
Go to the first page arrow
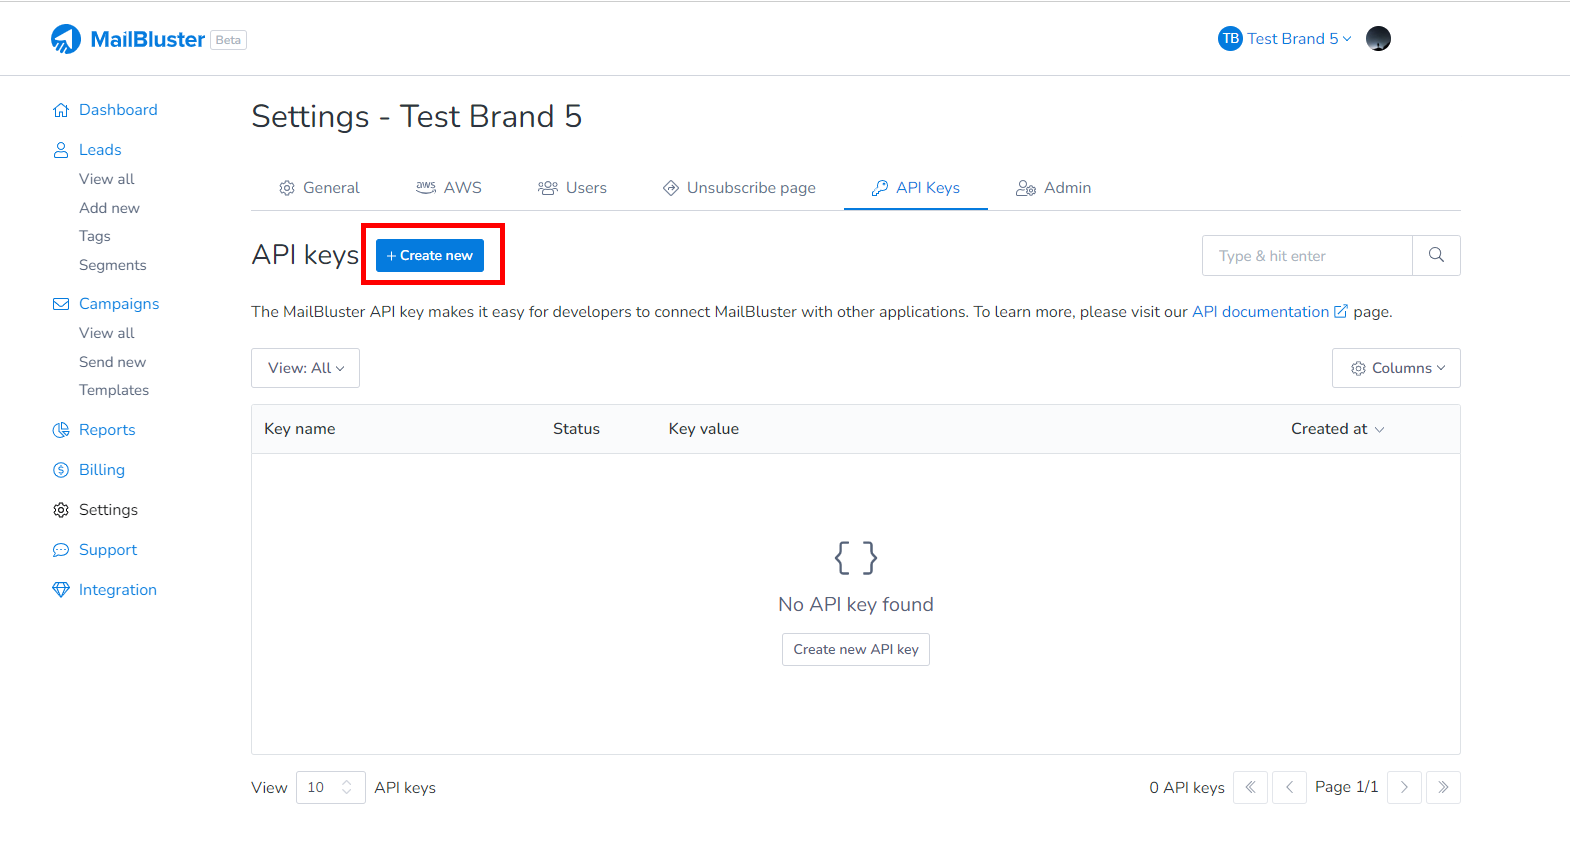tap(1250, 788)
